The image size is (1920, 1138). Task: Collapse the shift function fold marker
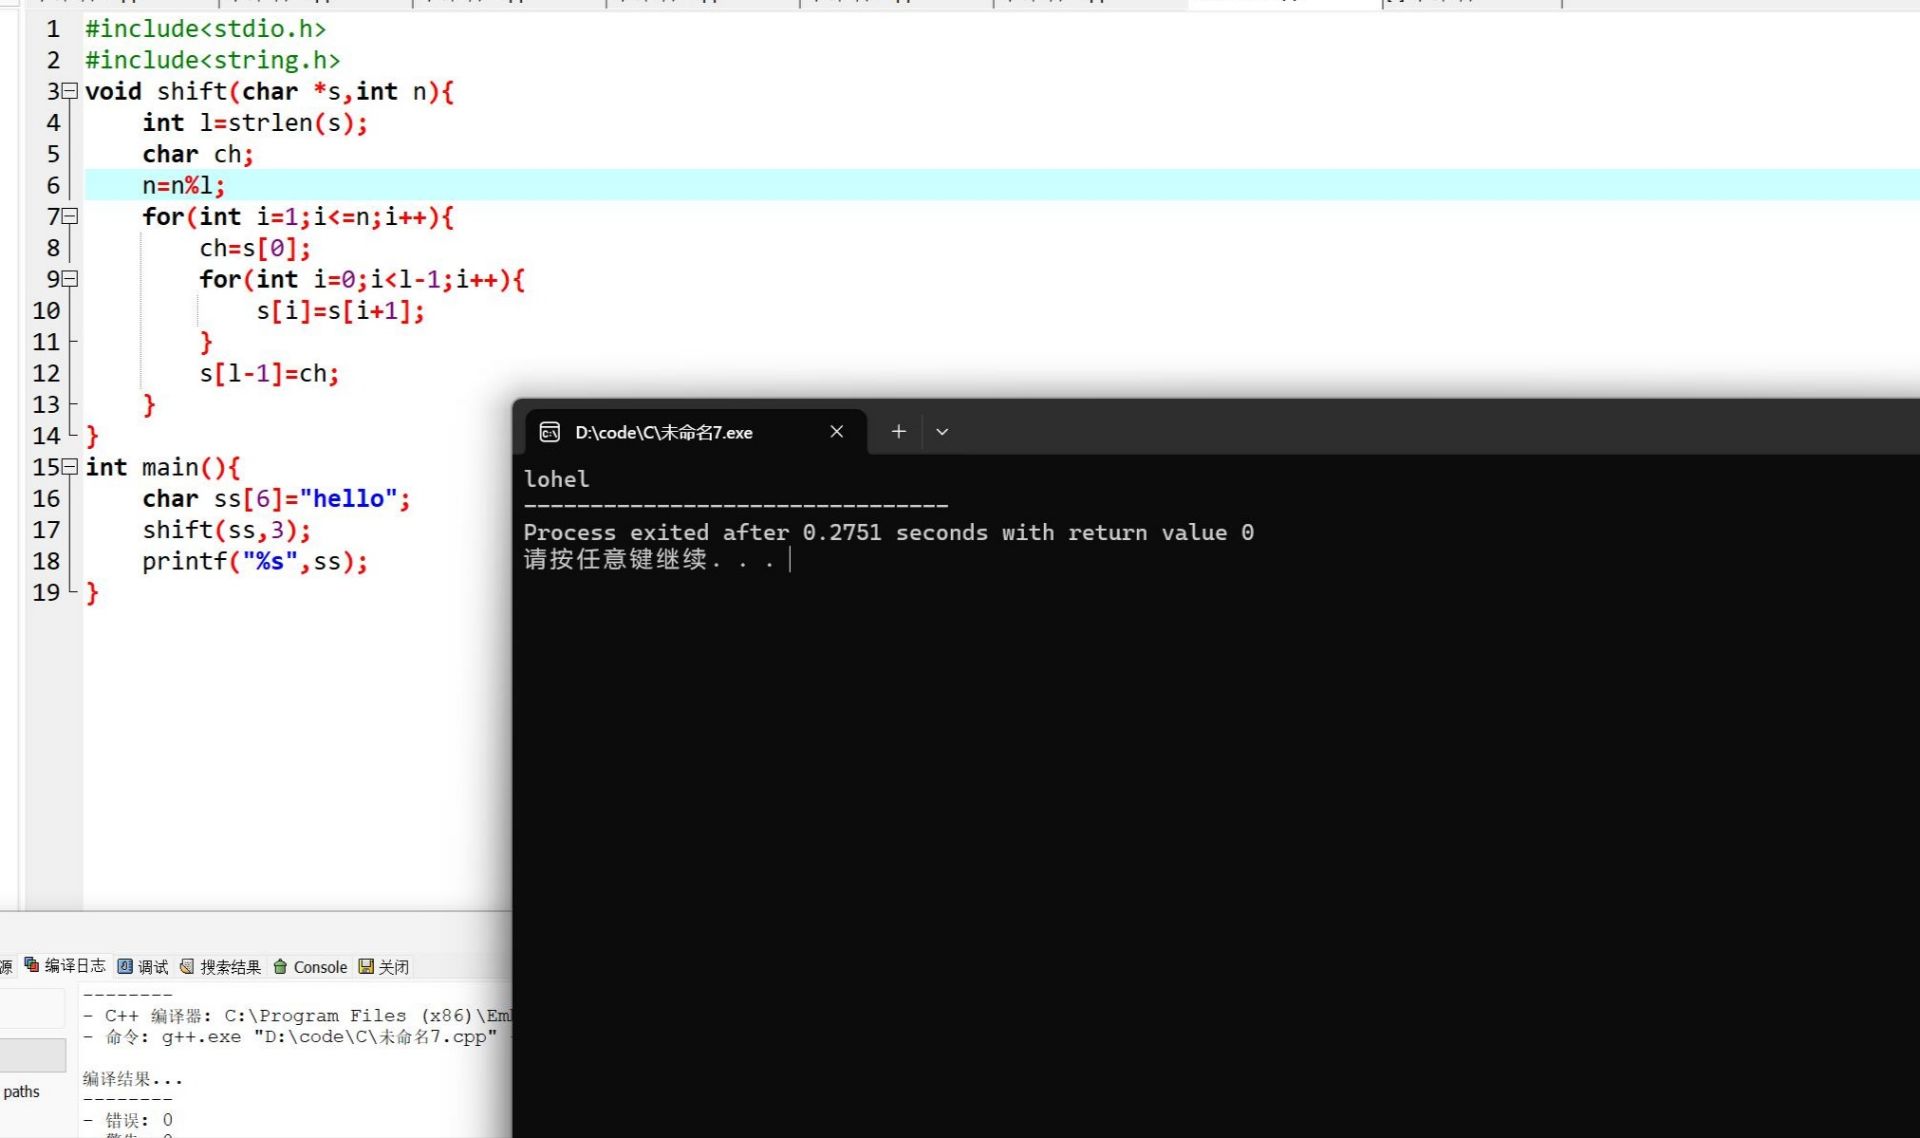(69, 91)
